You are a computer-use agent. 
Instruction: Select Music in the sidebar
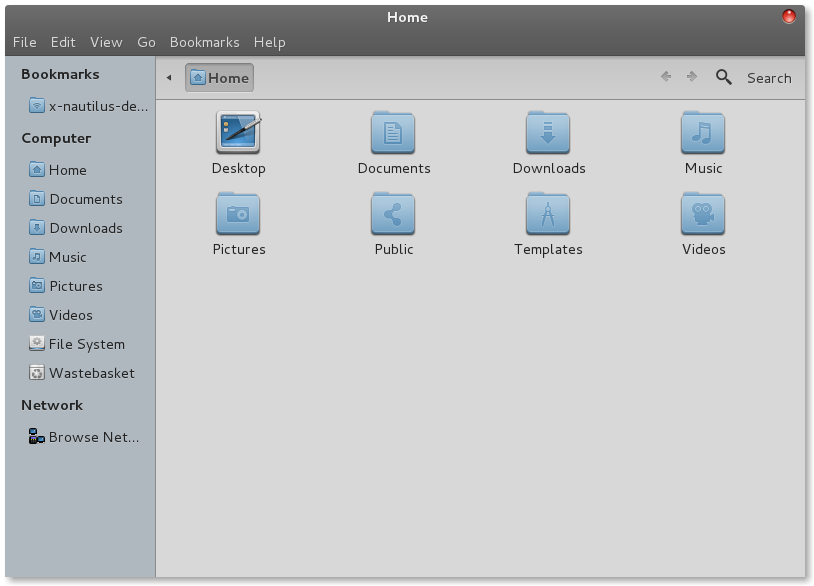(x=58, y=257)
